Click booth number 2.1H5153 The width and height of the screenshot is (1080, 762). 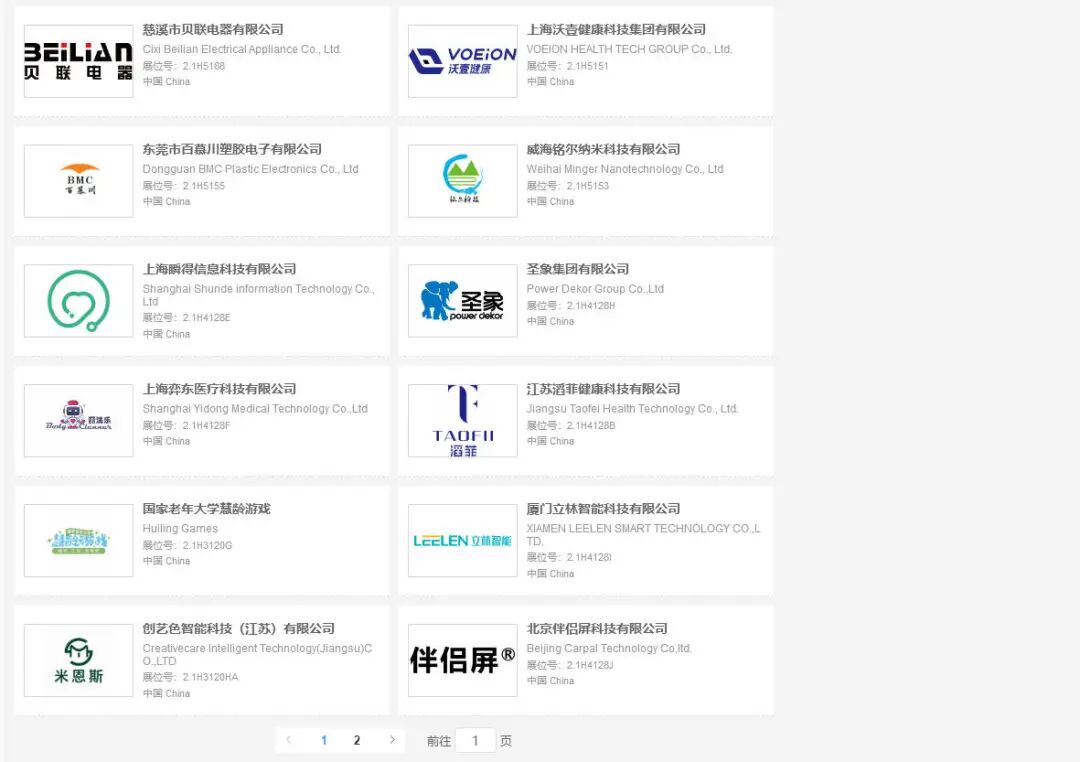(x=588, y=186)
